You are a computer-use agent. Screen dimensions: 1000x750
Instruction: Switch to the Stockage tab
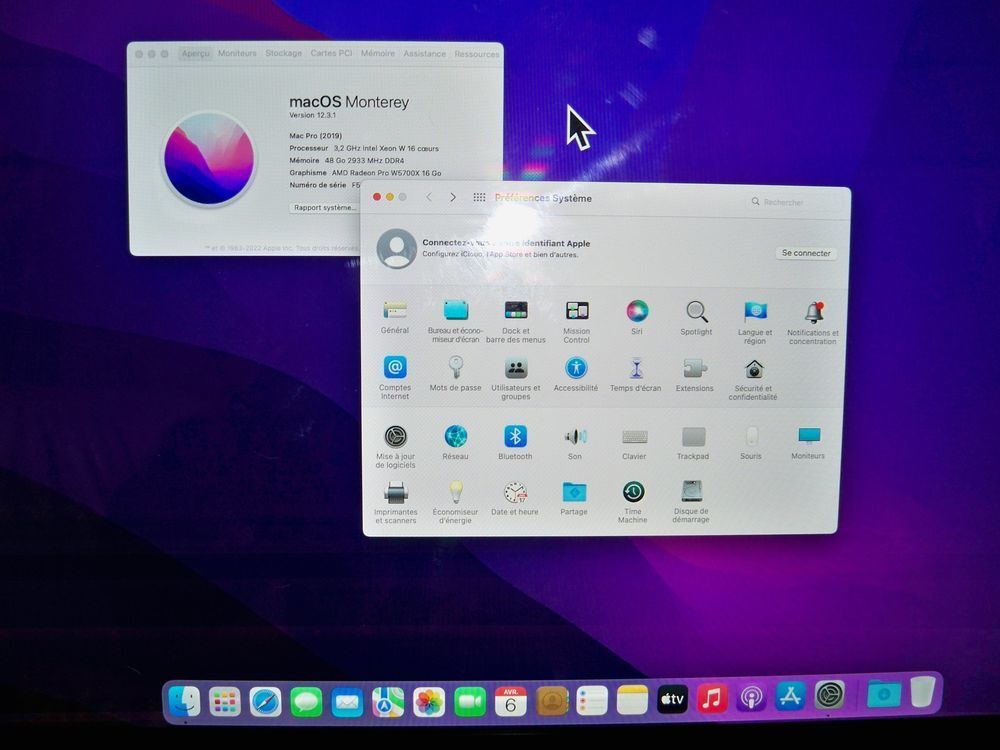[283, 54]
